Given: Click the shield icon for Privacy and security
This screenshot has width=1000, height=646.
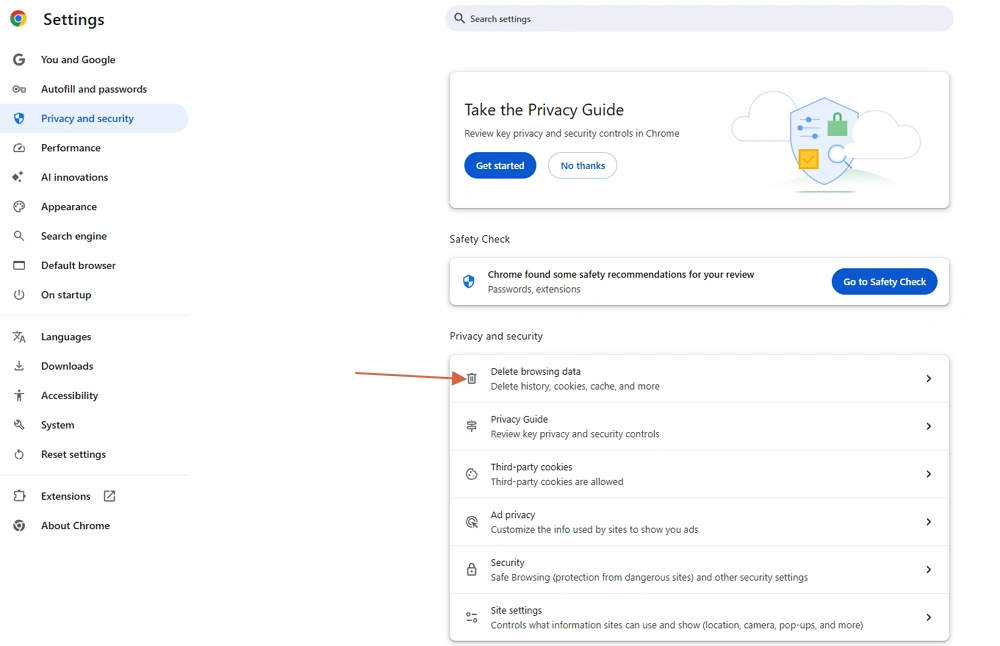Looking at the screenshot, I should [x=19, y=118].
